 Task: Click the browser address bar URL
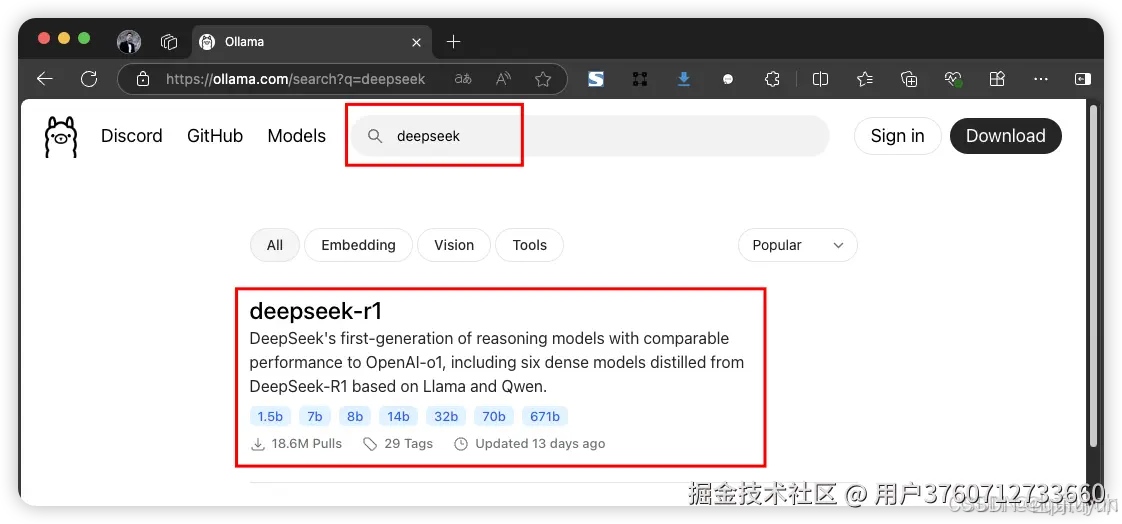(296, 79)
